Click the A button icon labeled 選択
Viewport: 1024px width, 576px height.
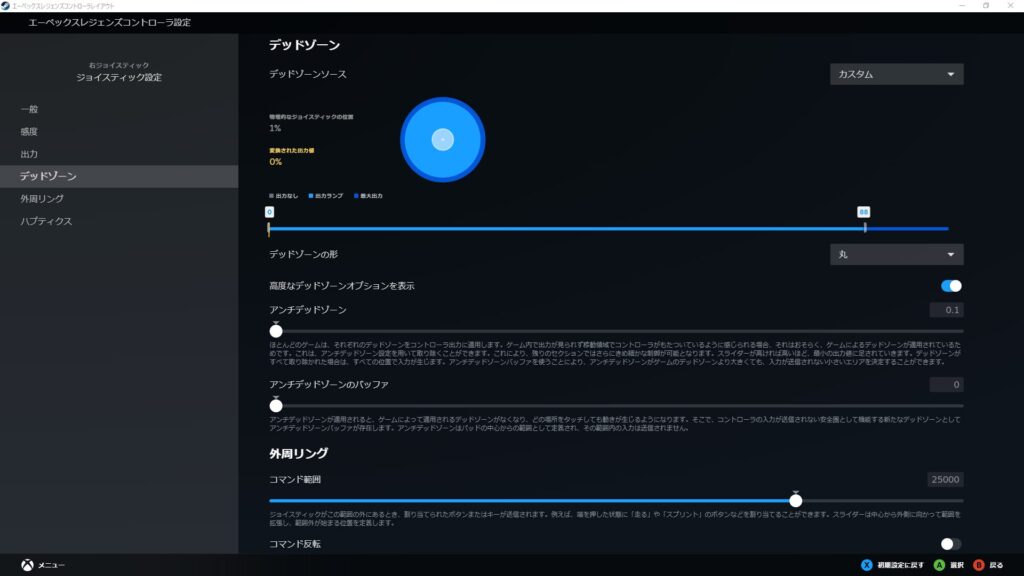click(937, 563)
